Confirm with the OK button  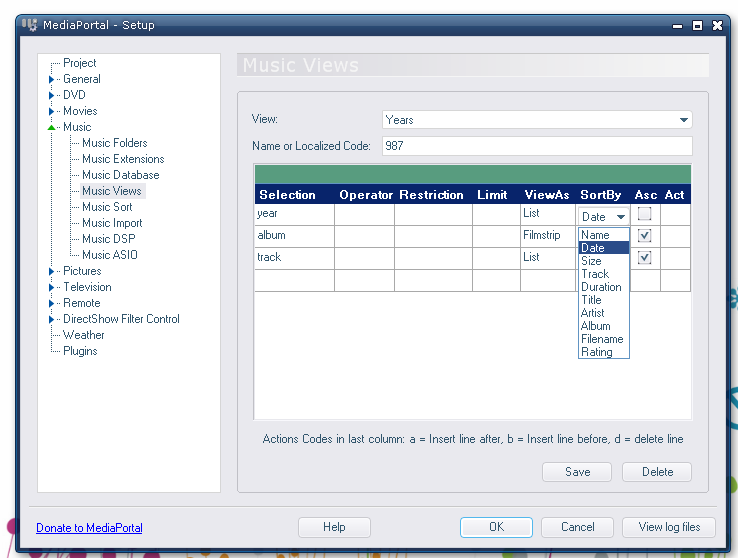pyautogui.click(x=496, y=527)
